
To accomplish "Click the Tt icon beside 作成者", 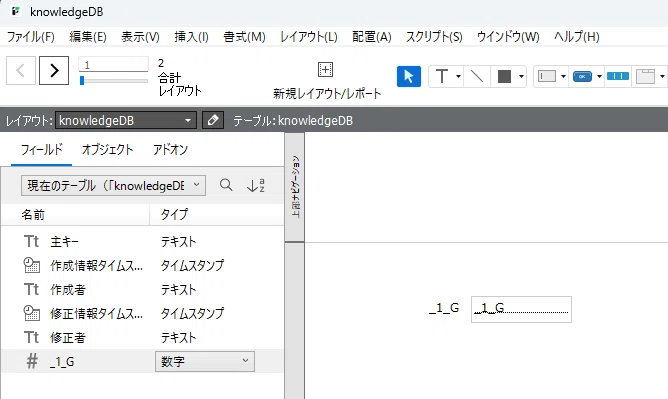I will tap(32, 290).
